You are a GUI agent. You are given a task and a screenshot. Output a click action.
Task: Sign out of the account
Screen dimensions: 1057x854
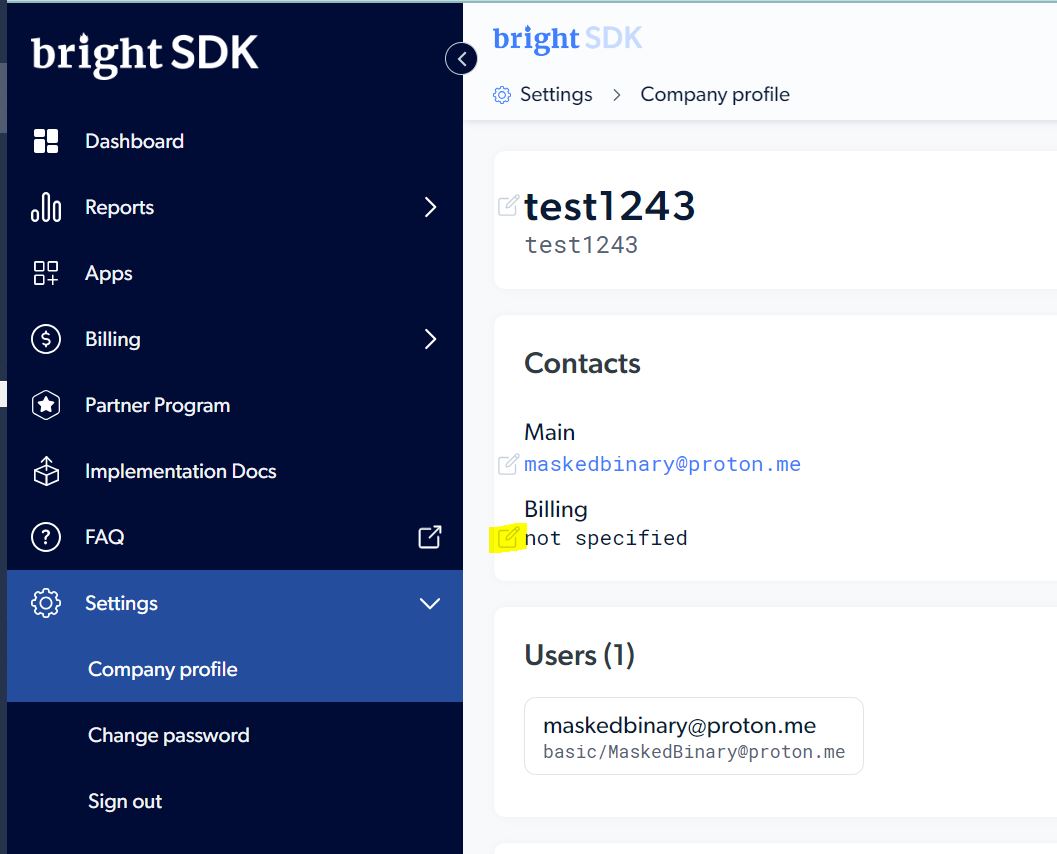pos(125,801)
